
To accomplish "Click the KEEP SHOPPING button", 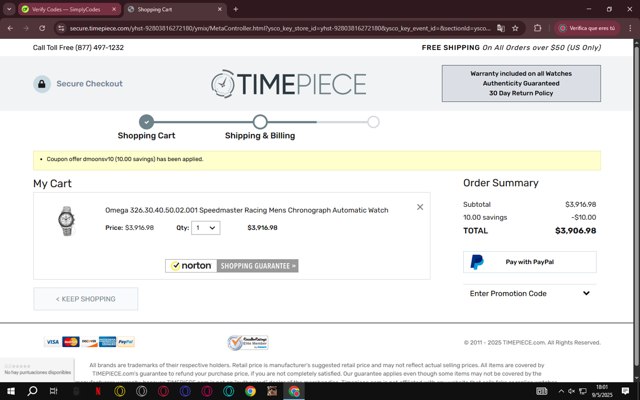I will (x=86, y=299).
